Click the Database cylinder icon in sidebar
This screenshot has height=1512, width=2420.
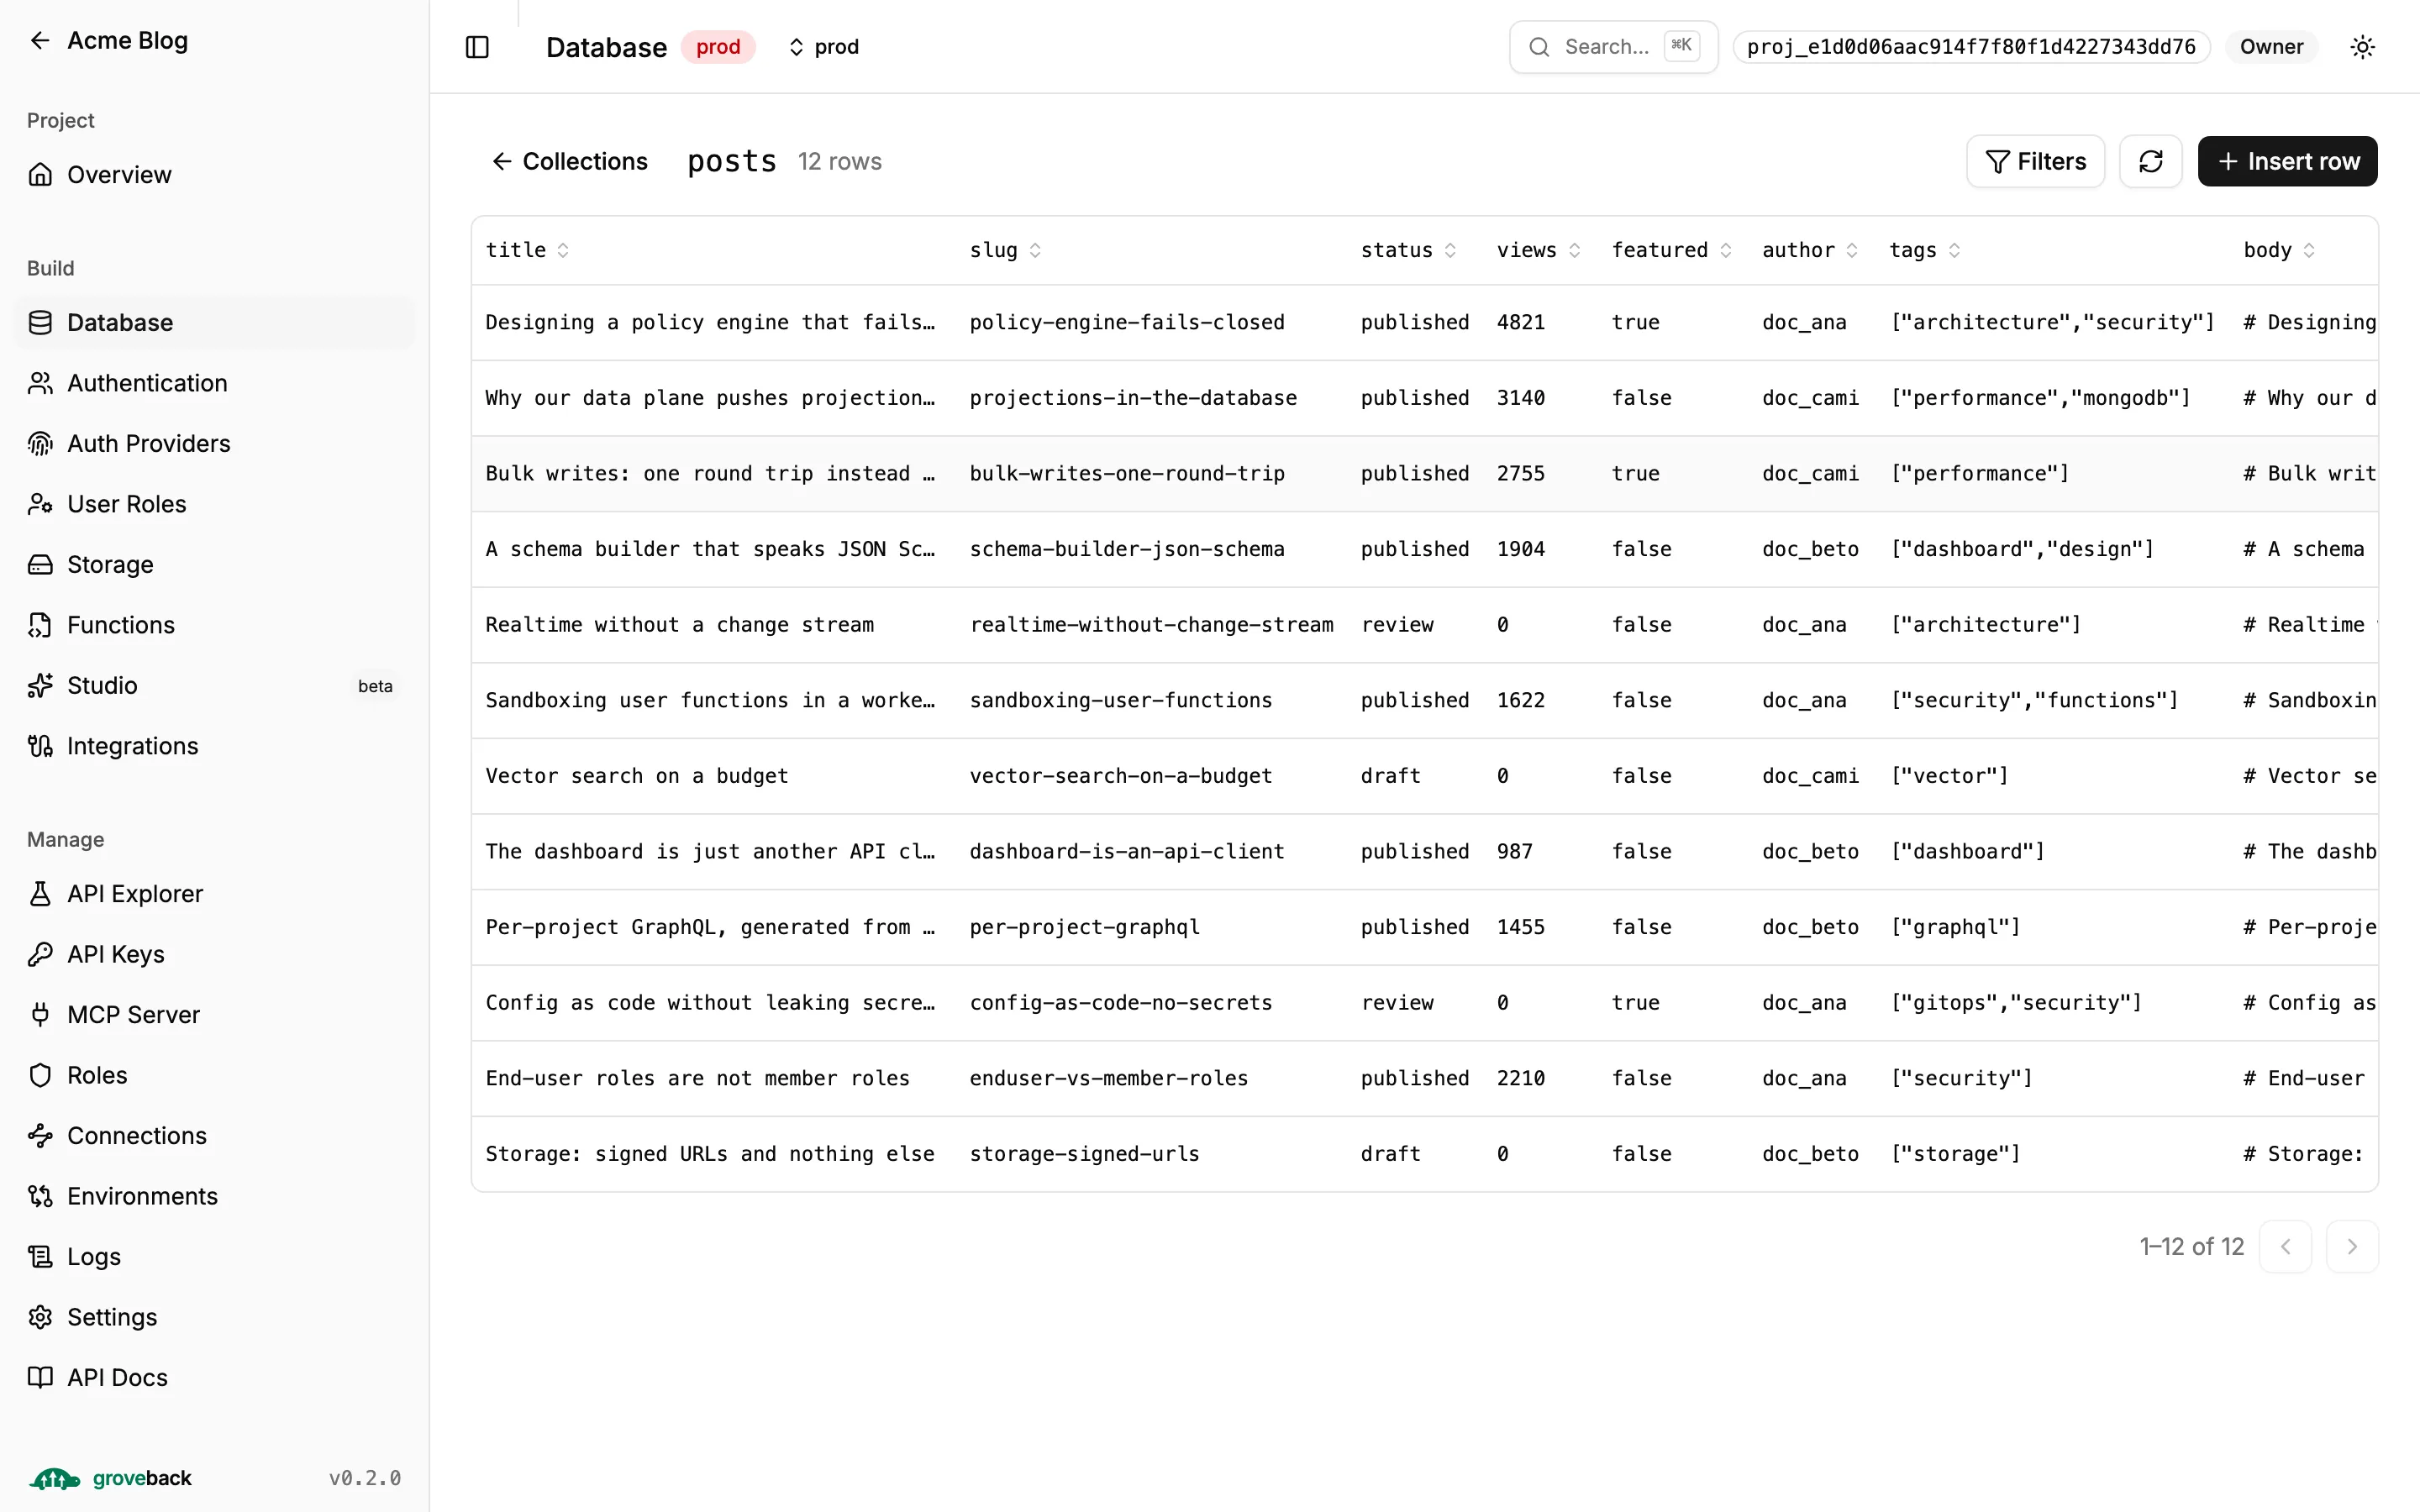point(40,323)
